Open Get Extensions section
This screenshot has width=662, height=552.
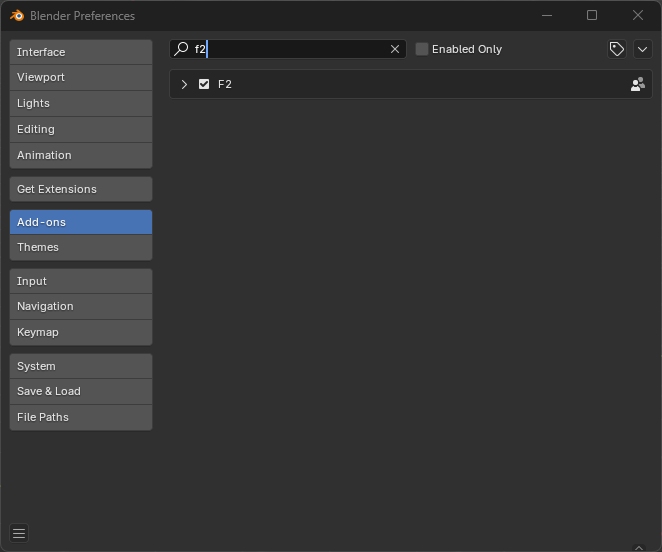tap(81, 189)
